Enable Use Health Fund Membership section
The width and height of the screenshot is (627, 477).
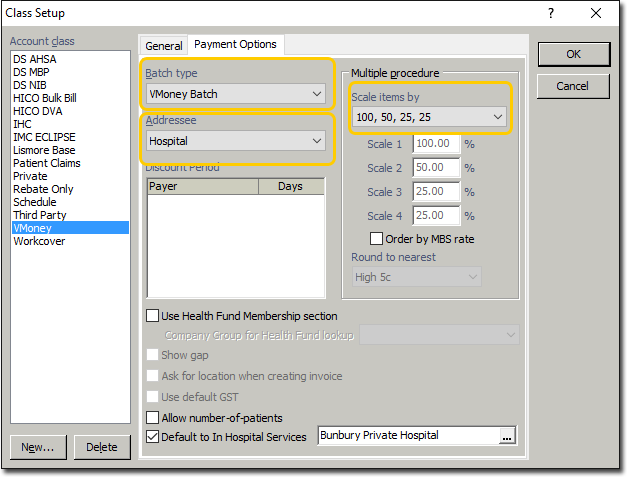click(x=153, y=316)
